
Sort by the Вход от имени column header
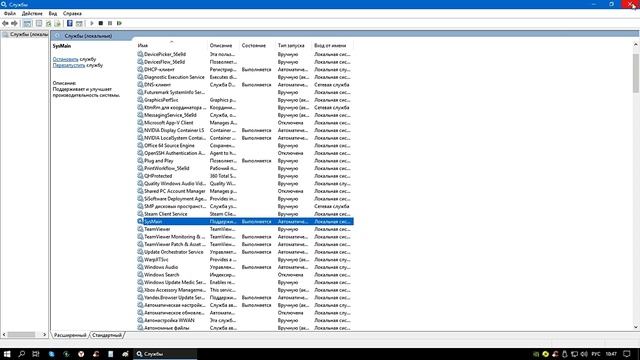click(332, 45)
